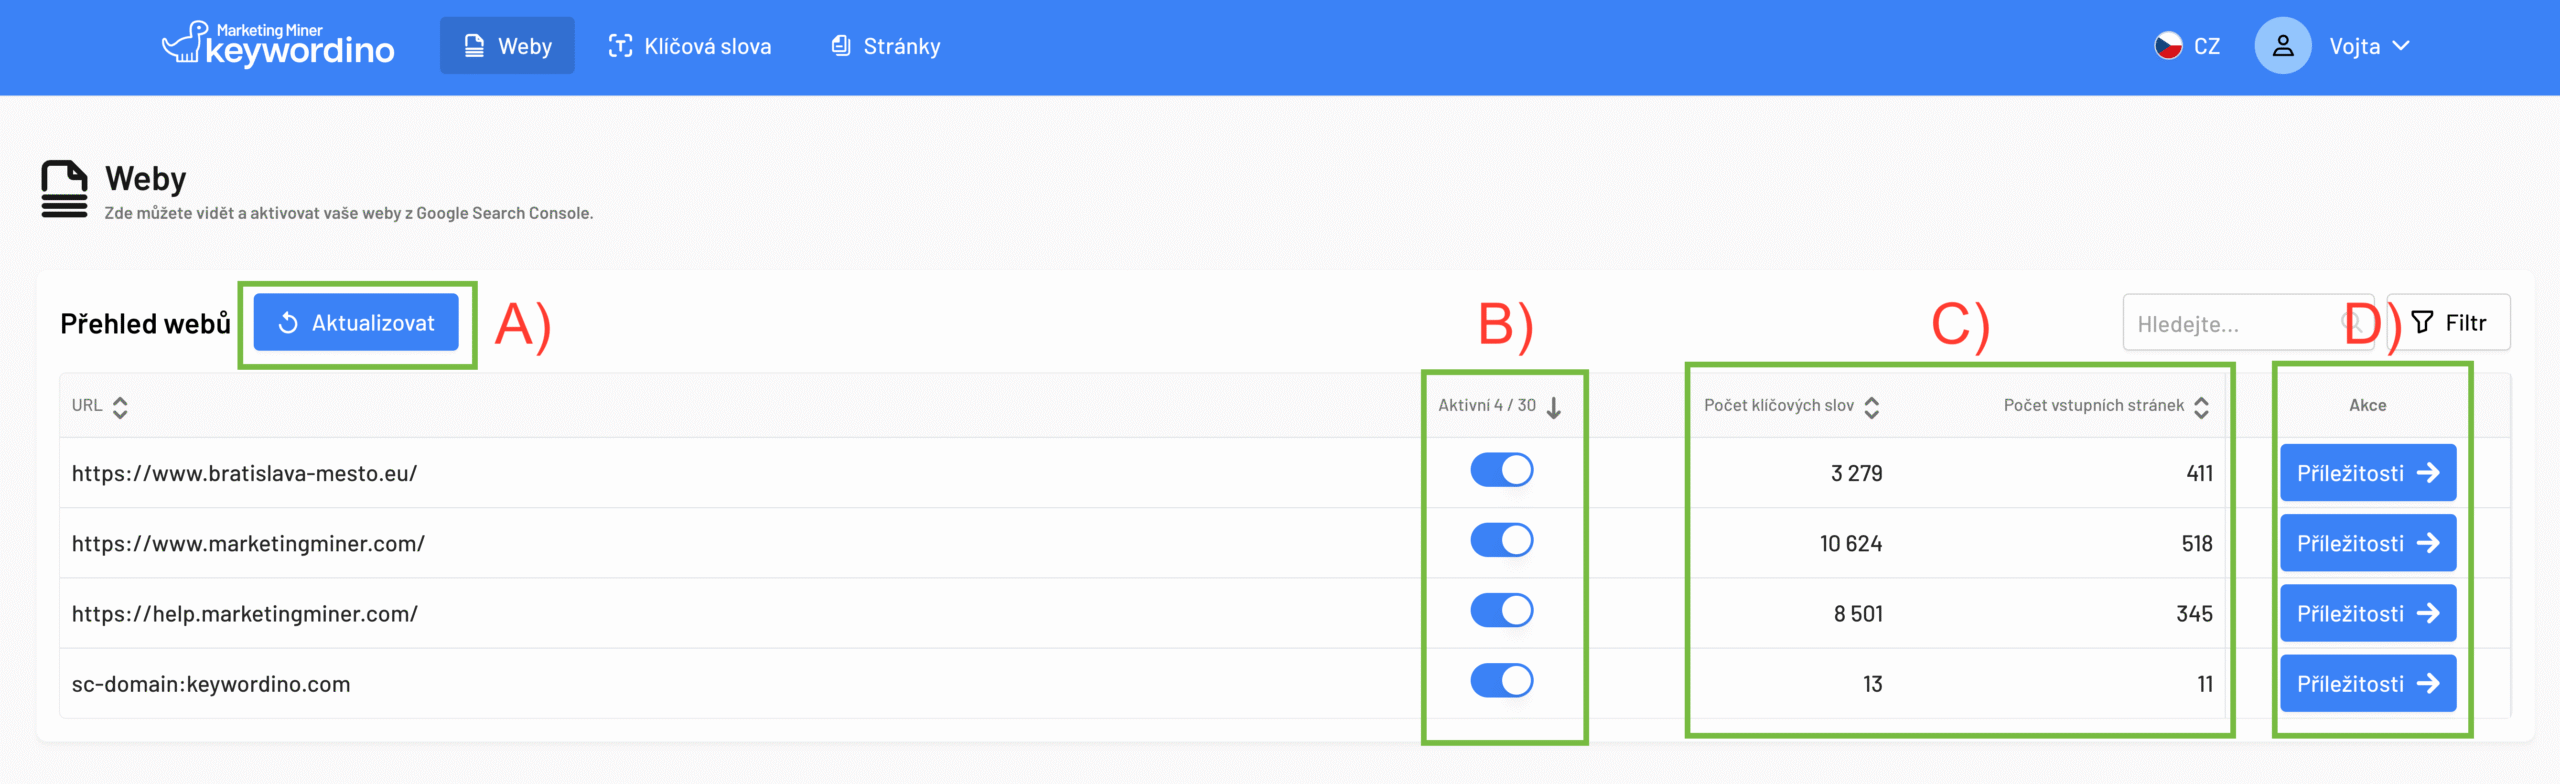2560x784 pixels.
Task: Deactivate the sc-domain:keywordino.com toggle
Action: pos(1502,680)
